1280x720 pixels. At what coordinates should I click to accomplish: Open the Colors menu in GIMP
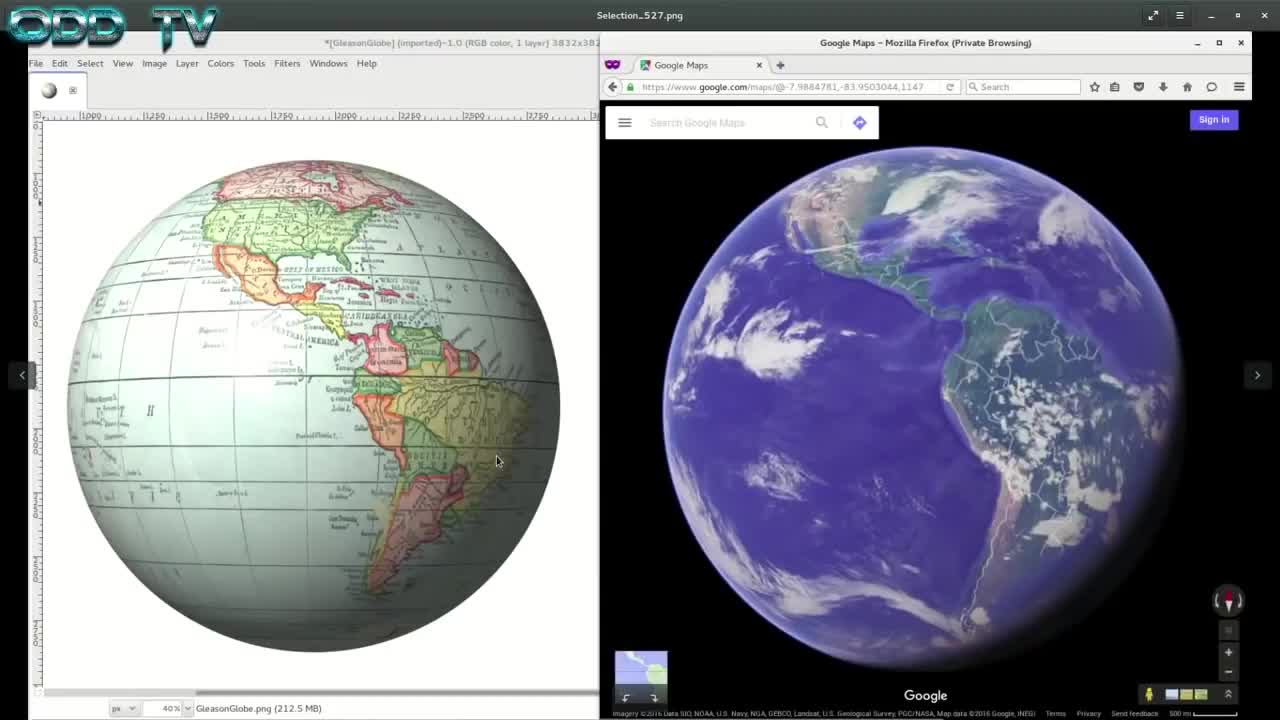[x=220, y=63]
